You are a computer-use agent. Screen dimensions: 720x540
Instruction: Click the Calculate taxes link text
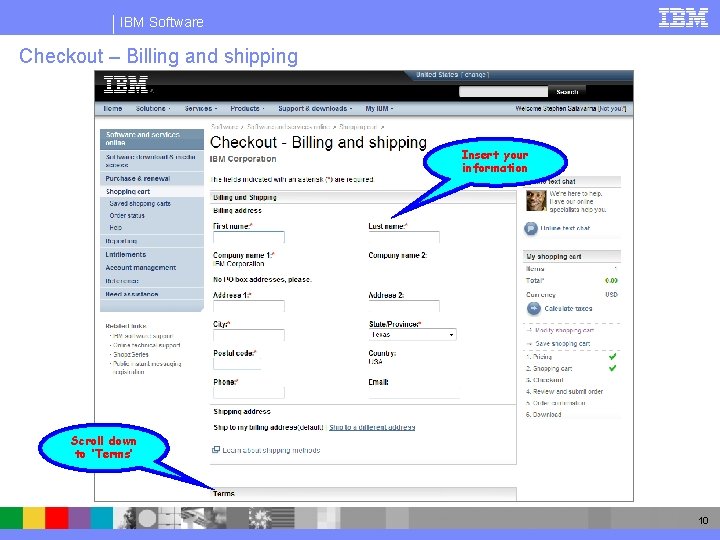point(568,309)
